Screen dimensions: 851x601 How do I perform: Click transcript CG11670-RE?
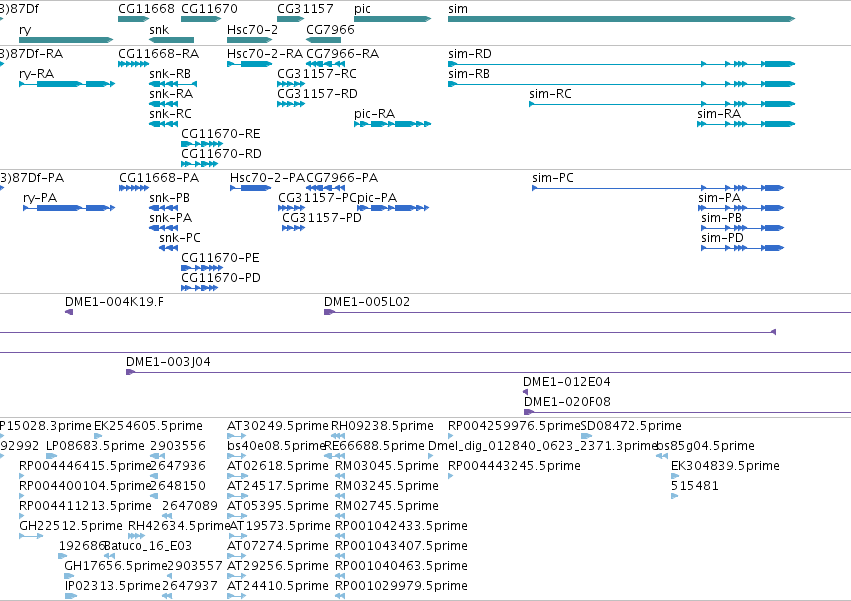point(202,144)
